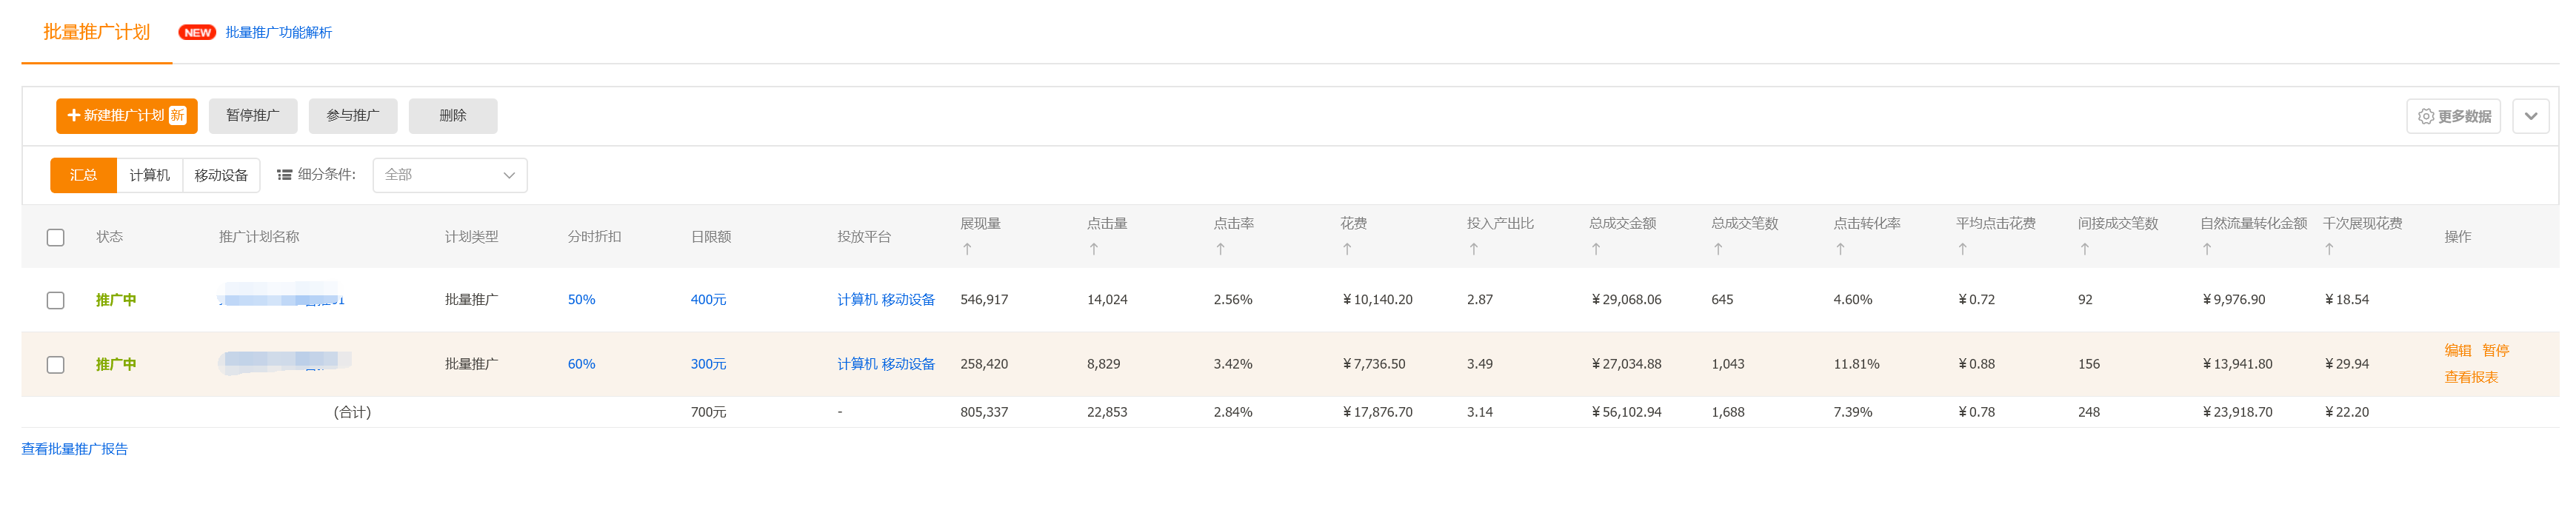This screenshot has width=2576, height=507.
Task: Switch to the 移动设备 tab
Action: click(x=221, y=175)
